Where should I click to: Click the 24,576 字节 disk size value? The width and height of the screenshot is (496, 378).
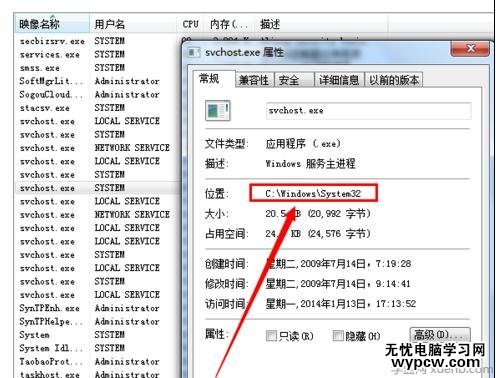coord(339,234)
